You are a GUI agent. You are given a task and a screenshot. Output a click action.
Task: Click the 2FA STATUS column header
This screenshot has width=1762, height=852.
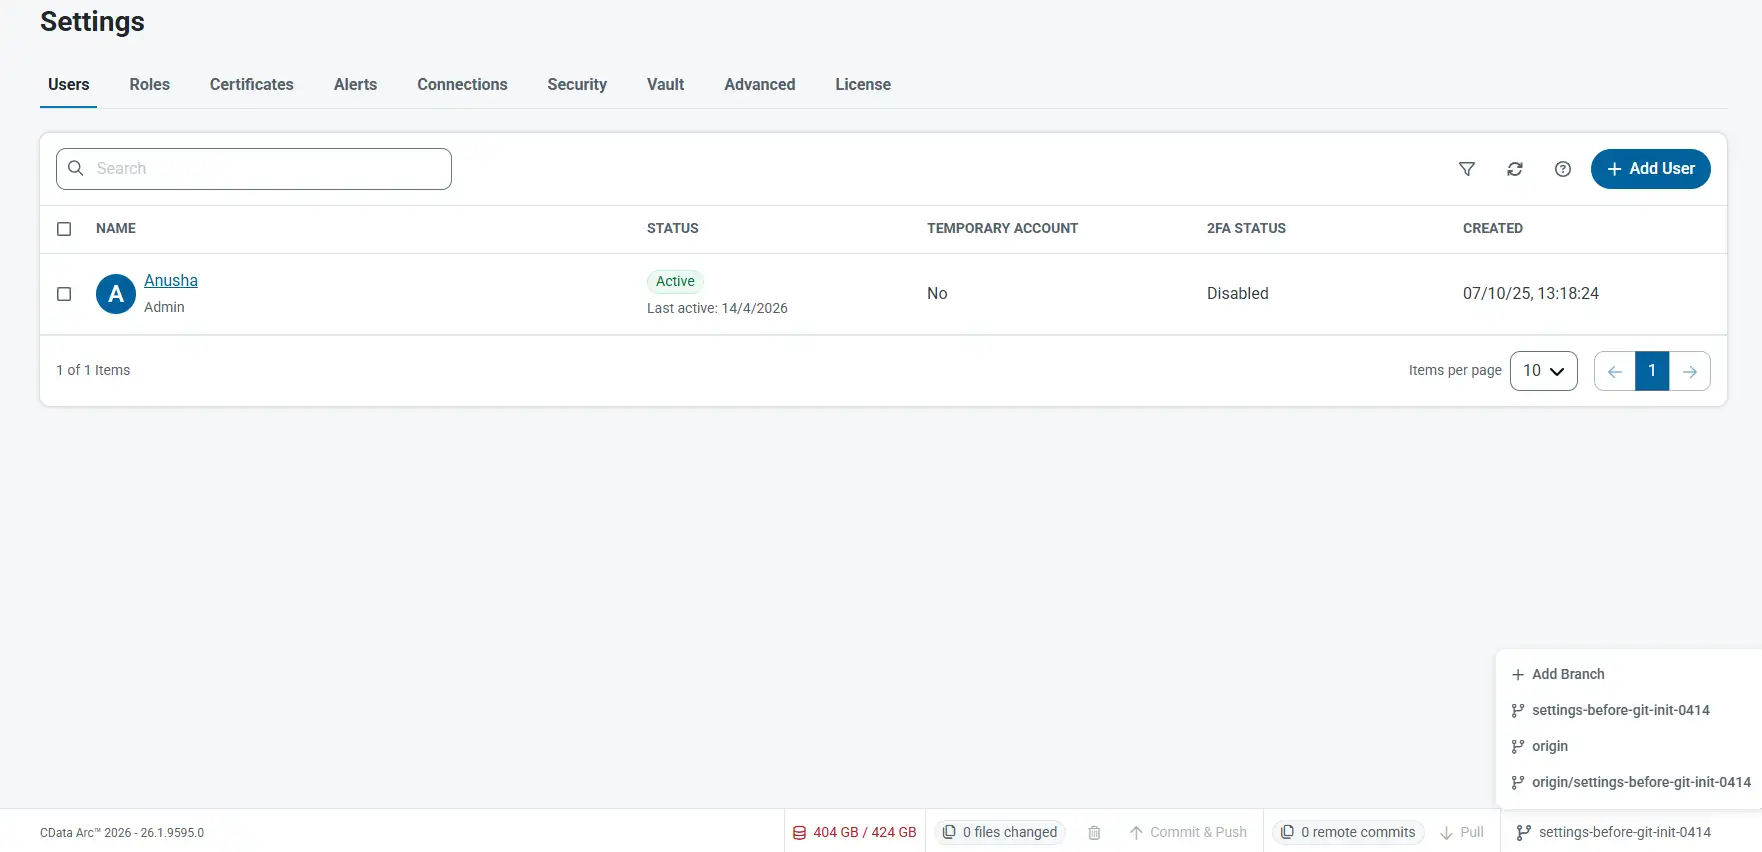pyautogui.click(x=1246, y=229)
